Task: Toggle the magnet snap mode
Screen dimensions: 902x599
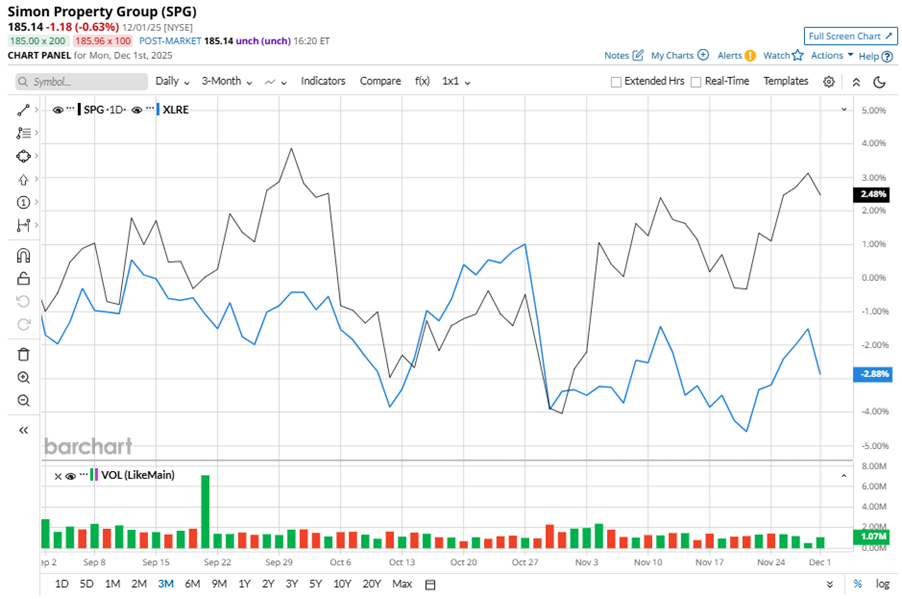Action: (23, 255)
